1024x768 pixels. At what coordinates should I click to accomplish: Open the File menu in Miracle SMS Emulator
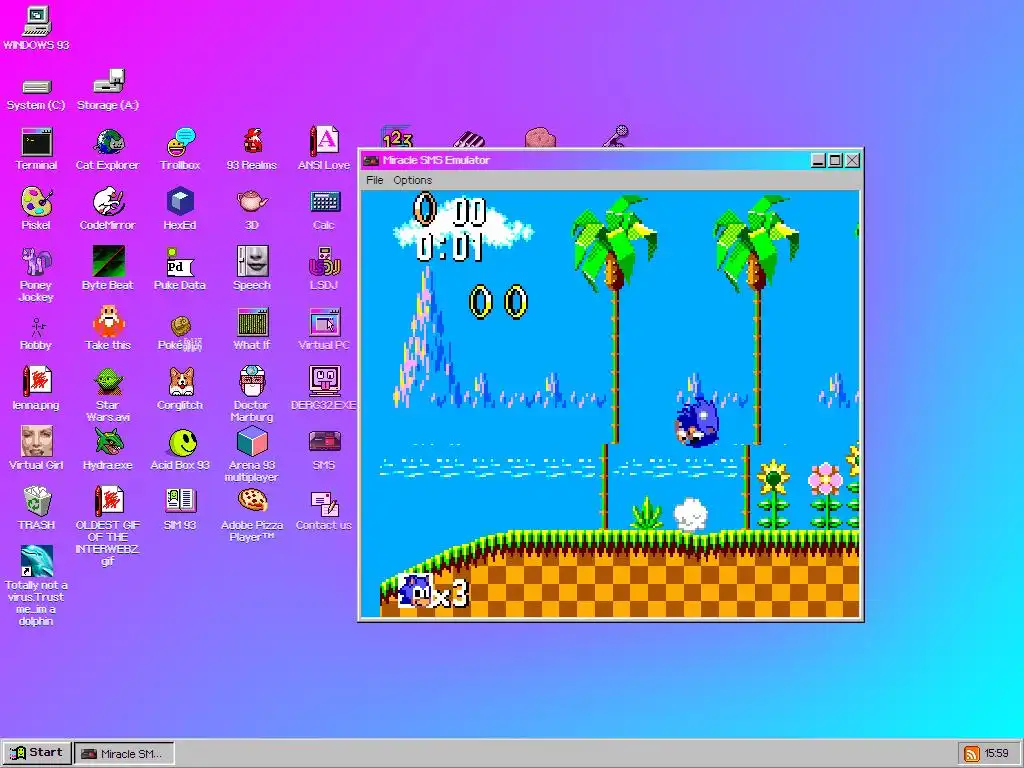374,180
